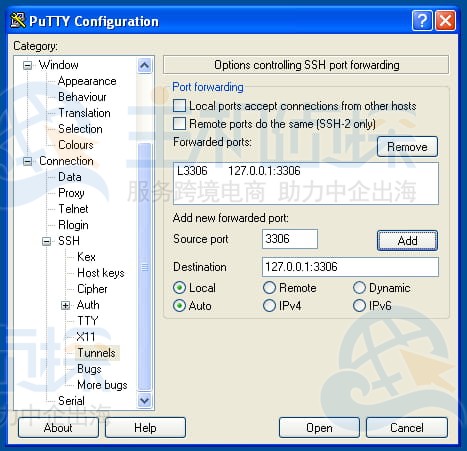Click the PuTTY icon in title bar

18,20
